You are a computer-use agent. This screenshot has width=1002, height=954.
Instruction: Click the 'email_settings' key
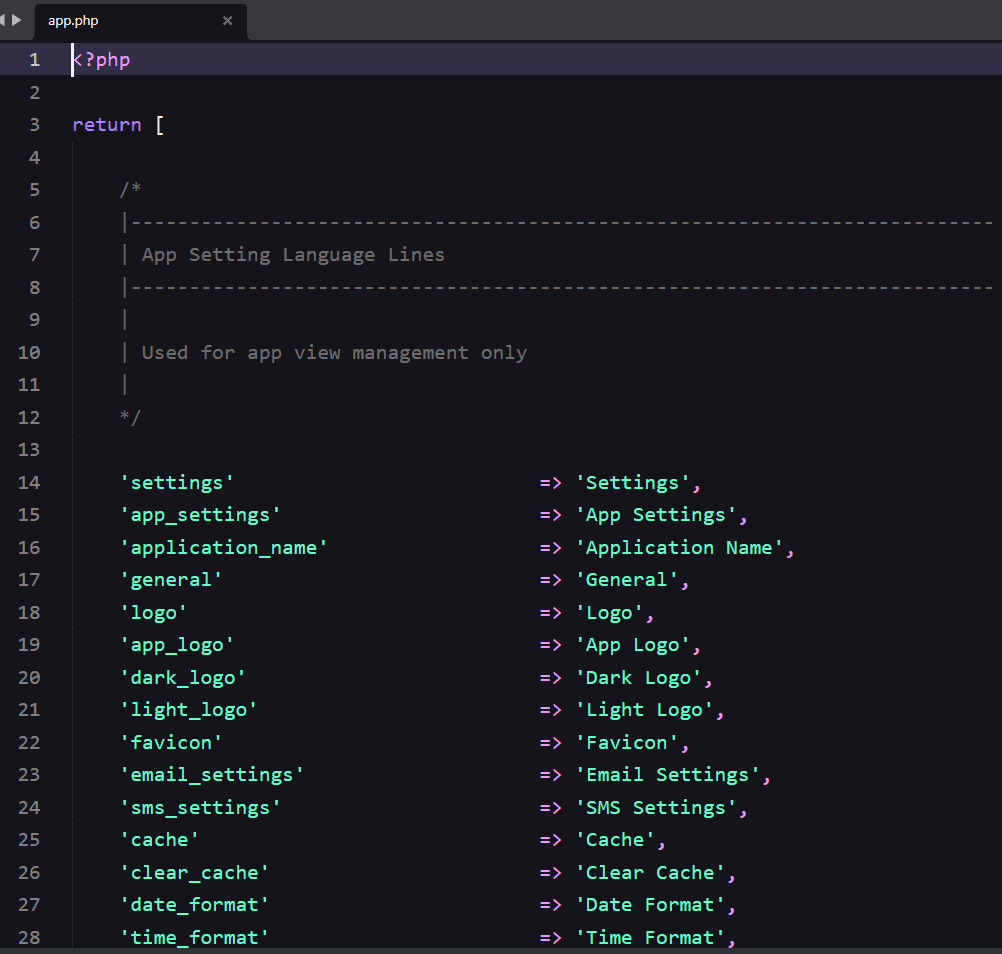point(212,775)
